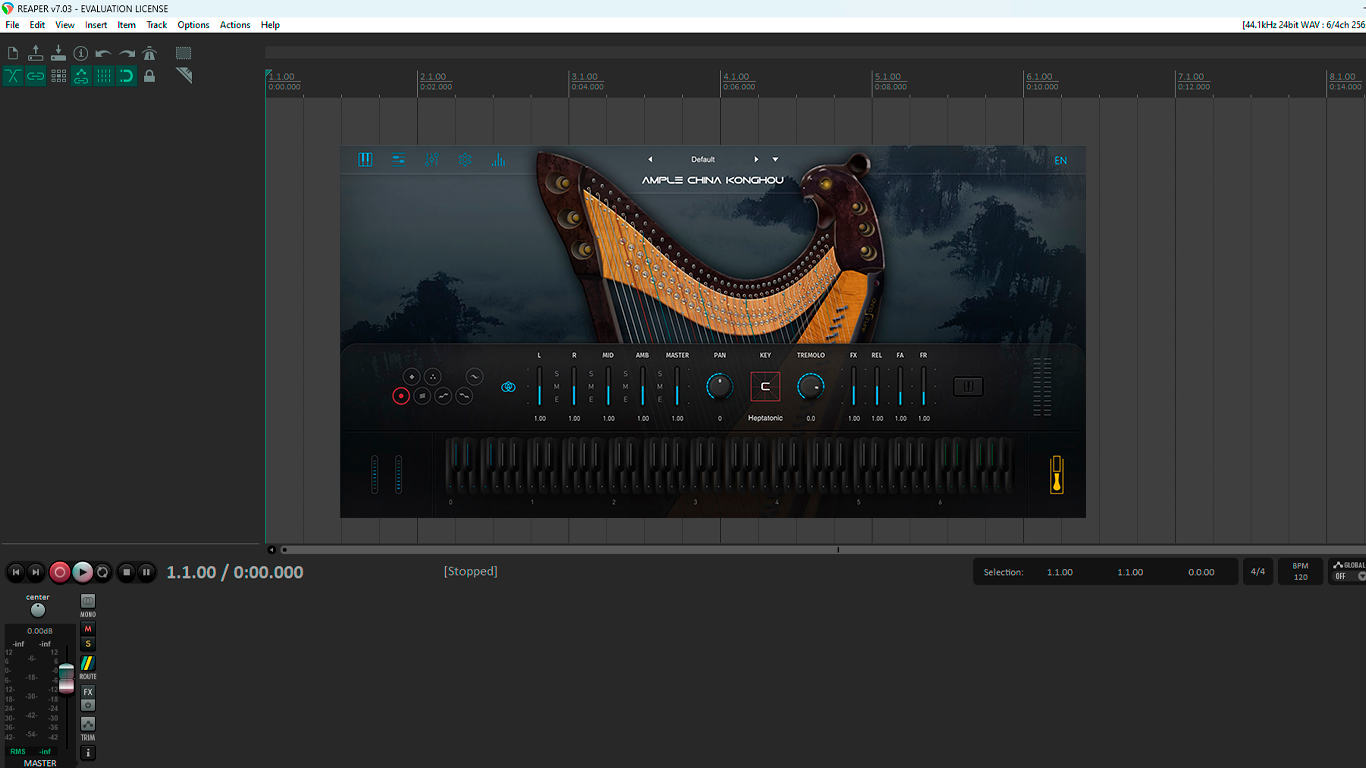
Task: Open master ROUTE routing button
Action: [x=88, y=664]
